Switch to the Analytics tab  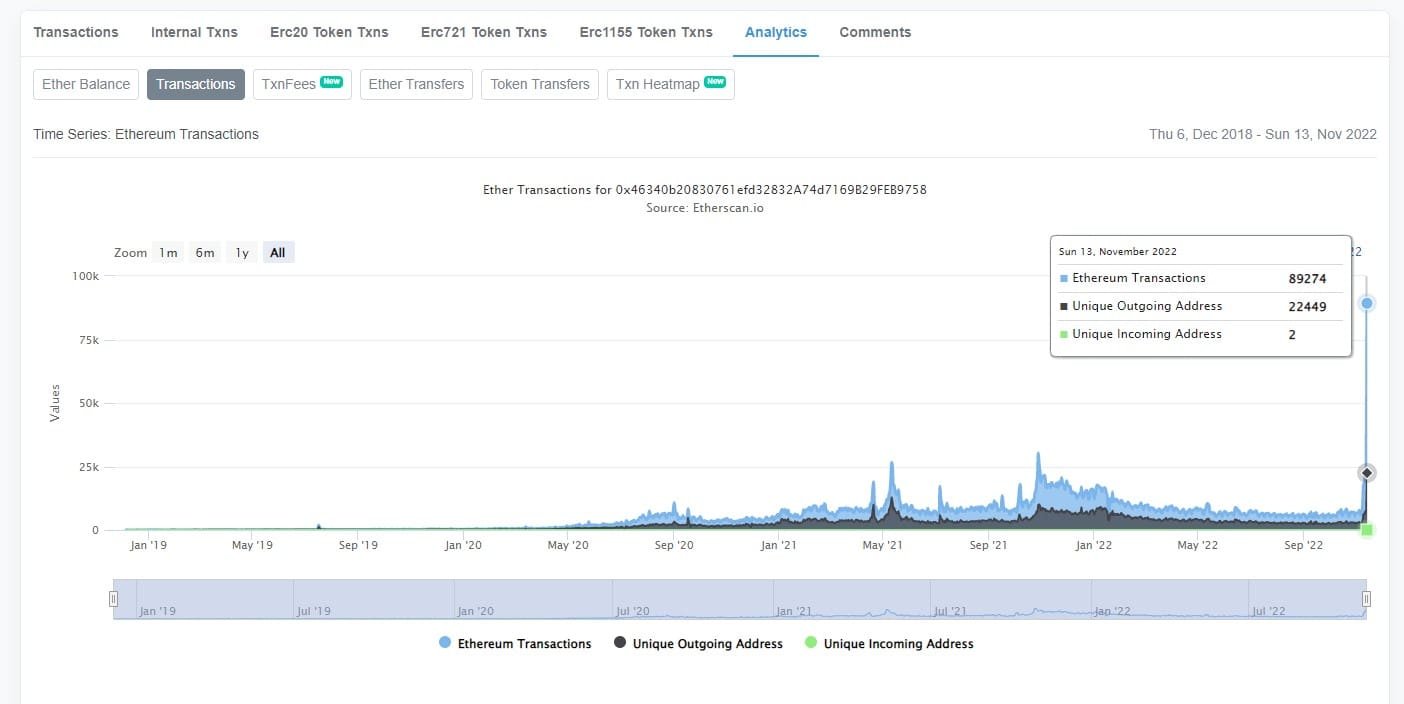click(775, 32)
